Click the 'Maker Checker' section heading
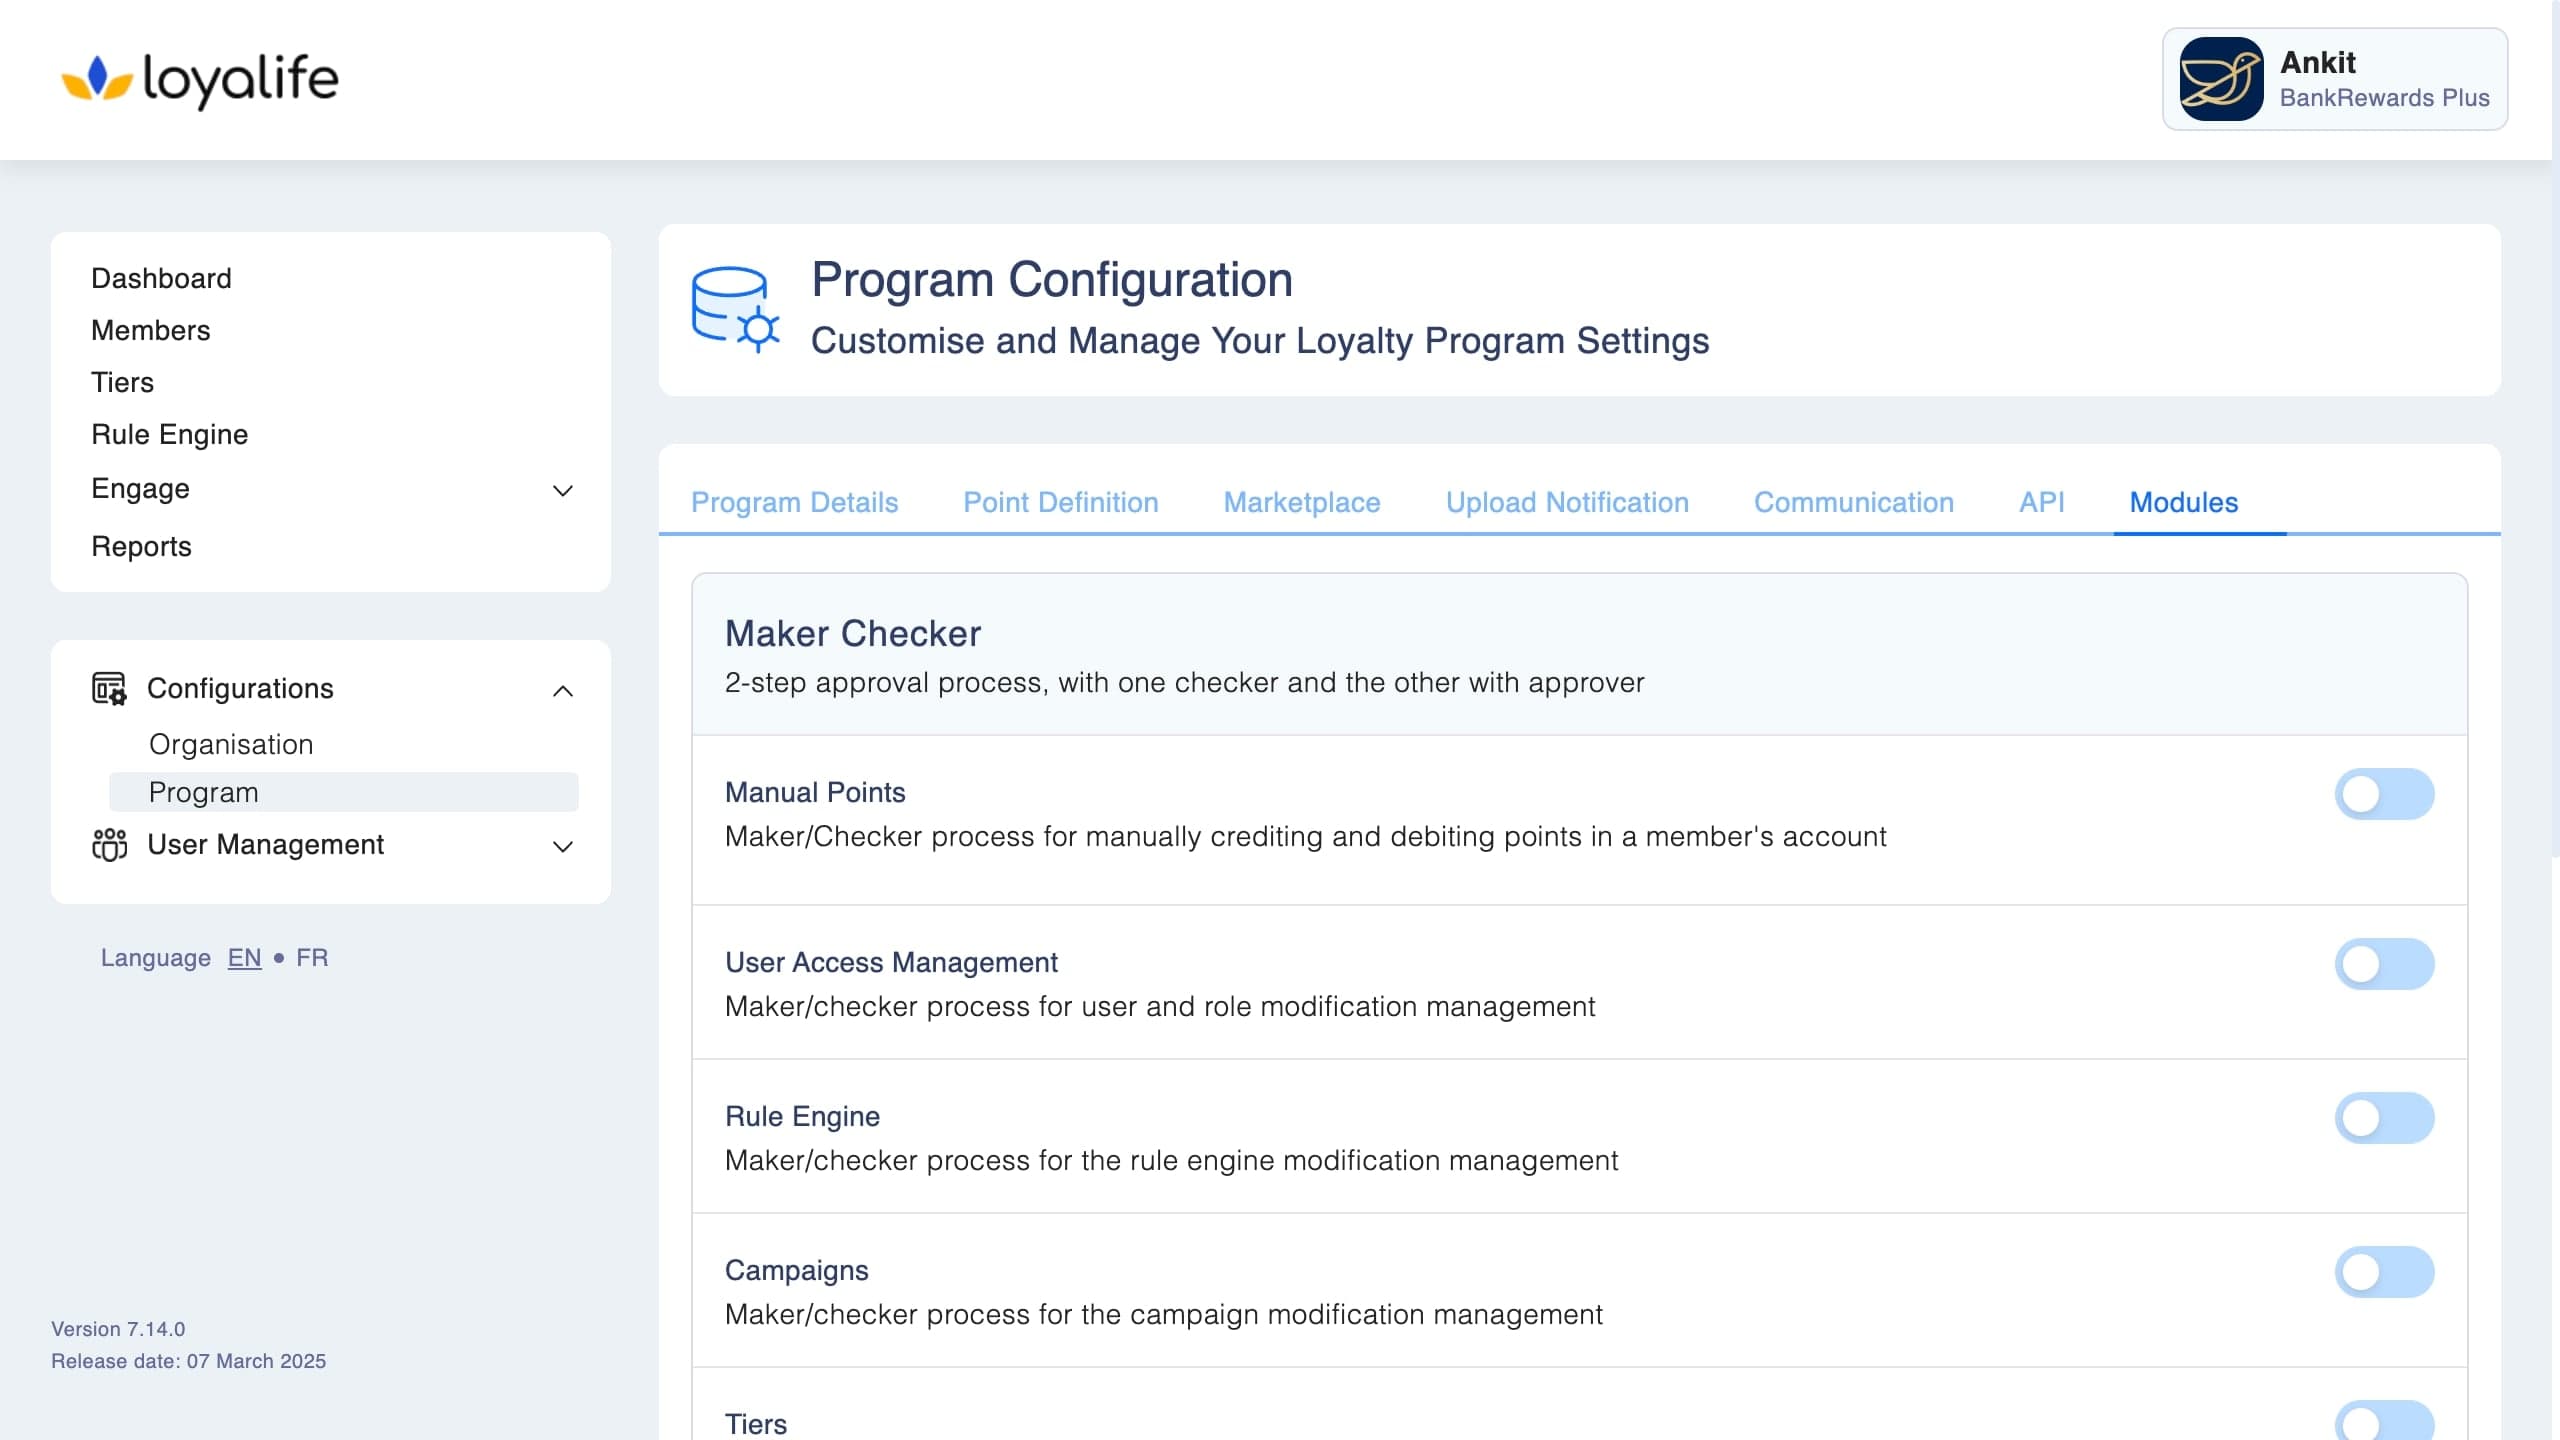The height and width of the screenshot is (1440, 2560). (853, 634)
